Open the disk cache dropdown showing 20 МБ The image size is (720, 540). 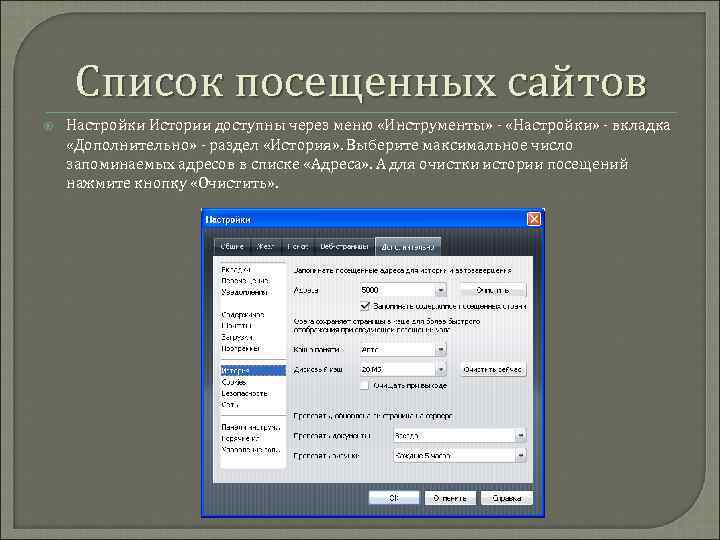[x=403, y=369]
